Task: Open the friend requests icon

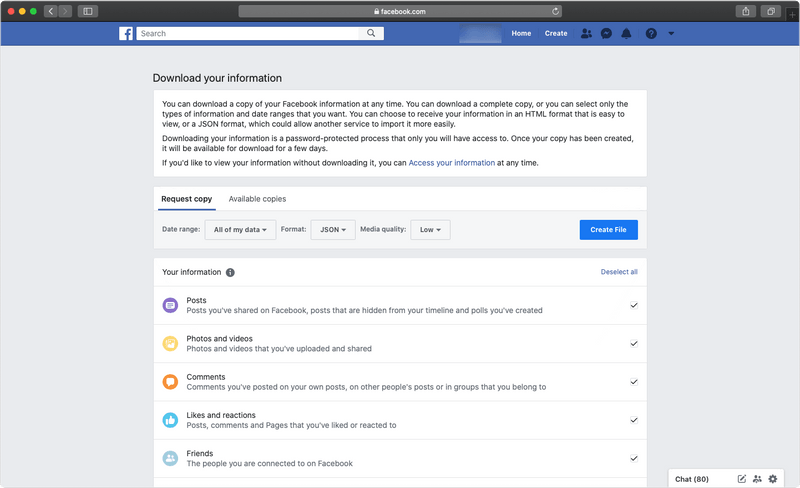Action: coord(586,33)
